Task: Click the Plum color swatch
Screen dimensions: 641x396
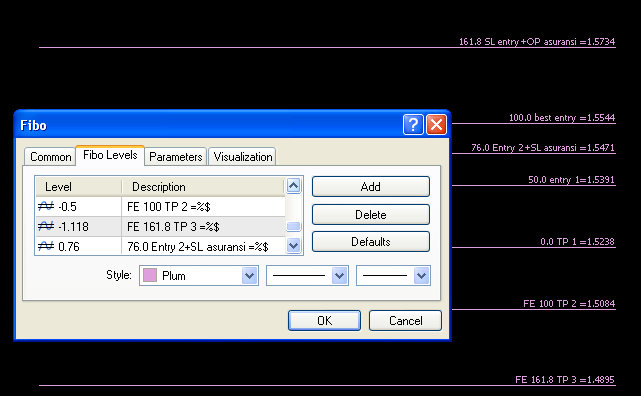Action: 150,275
